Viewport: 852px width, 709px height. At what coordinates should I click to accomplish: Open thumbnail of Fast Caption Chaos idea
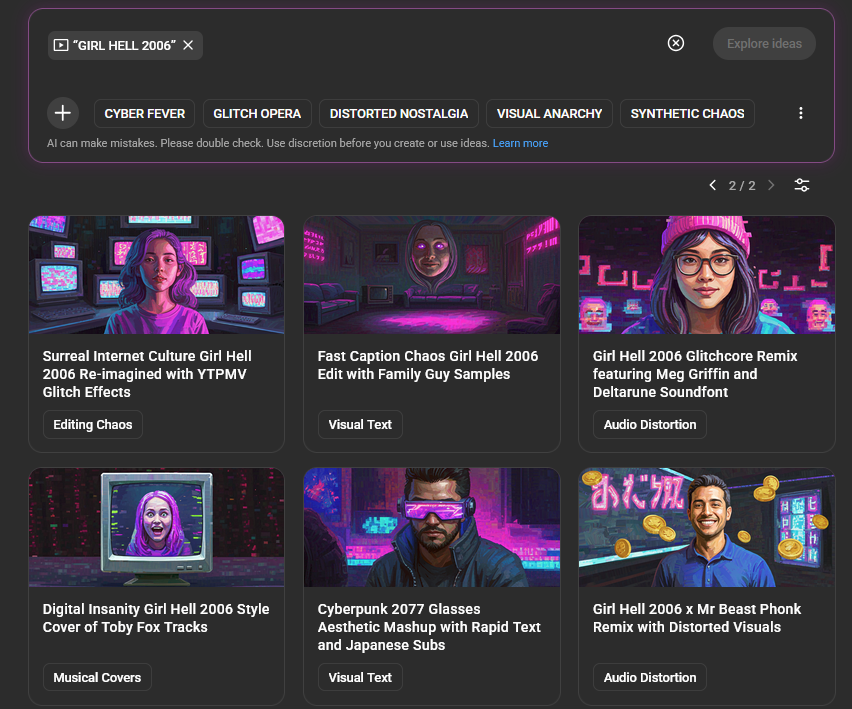[x=431, y=275]
